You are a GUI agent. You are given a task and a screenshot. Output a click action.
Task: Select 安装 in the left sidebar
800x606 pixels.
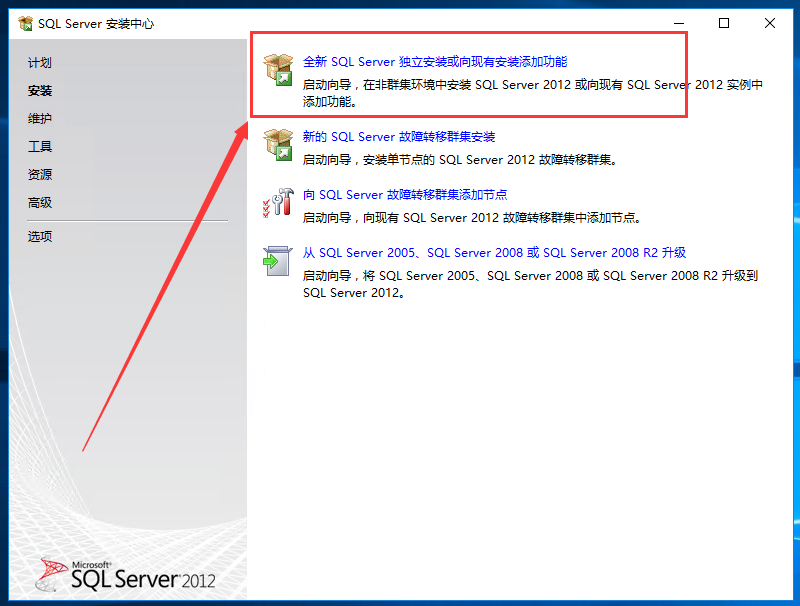[40, 91]
